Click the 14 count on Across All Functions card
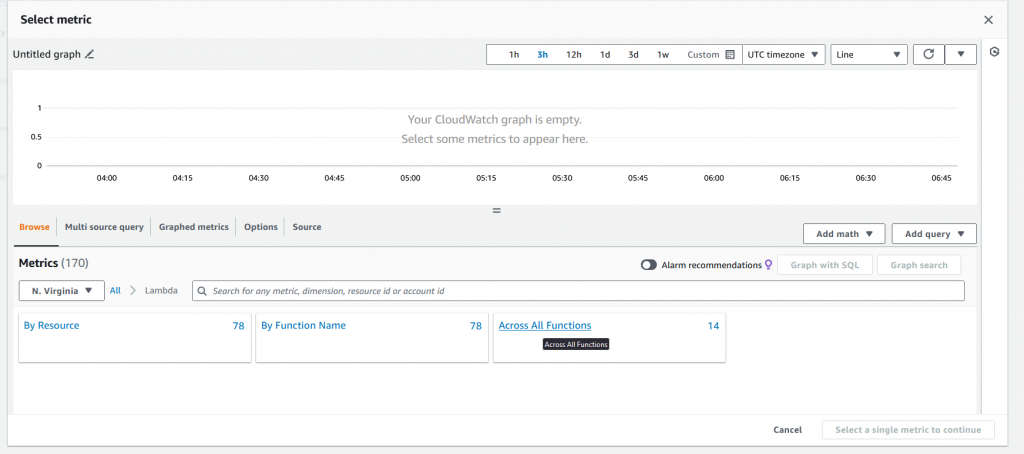The height and width of the screenshot is (454, 1024). pyautogui.click(x=713, y=325)
